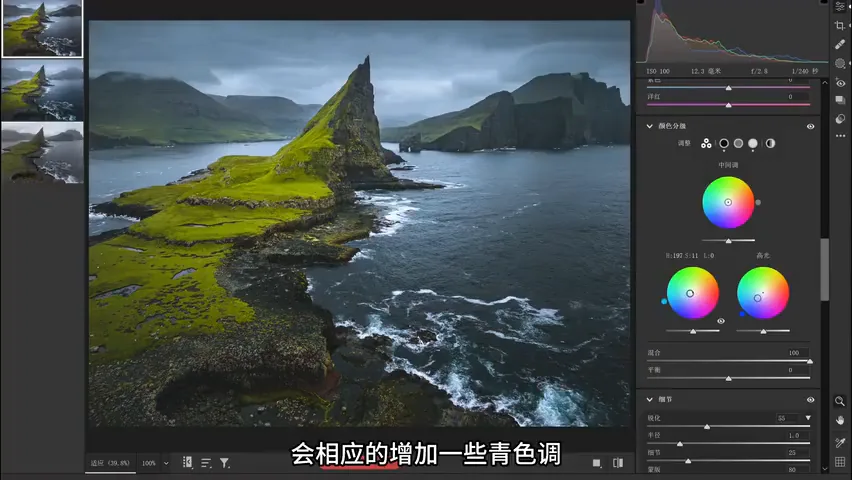Toggle visibility of Color Grading panel
The width and height of the screenshot is (852, 480).
[x=810, y=126]
